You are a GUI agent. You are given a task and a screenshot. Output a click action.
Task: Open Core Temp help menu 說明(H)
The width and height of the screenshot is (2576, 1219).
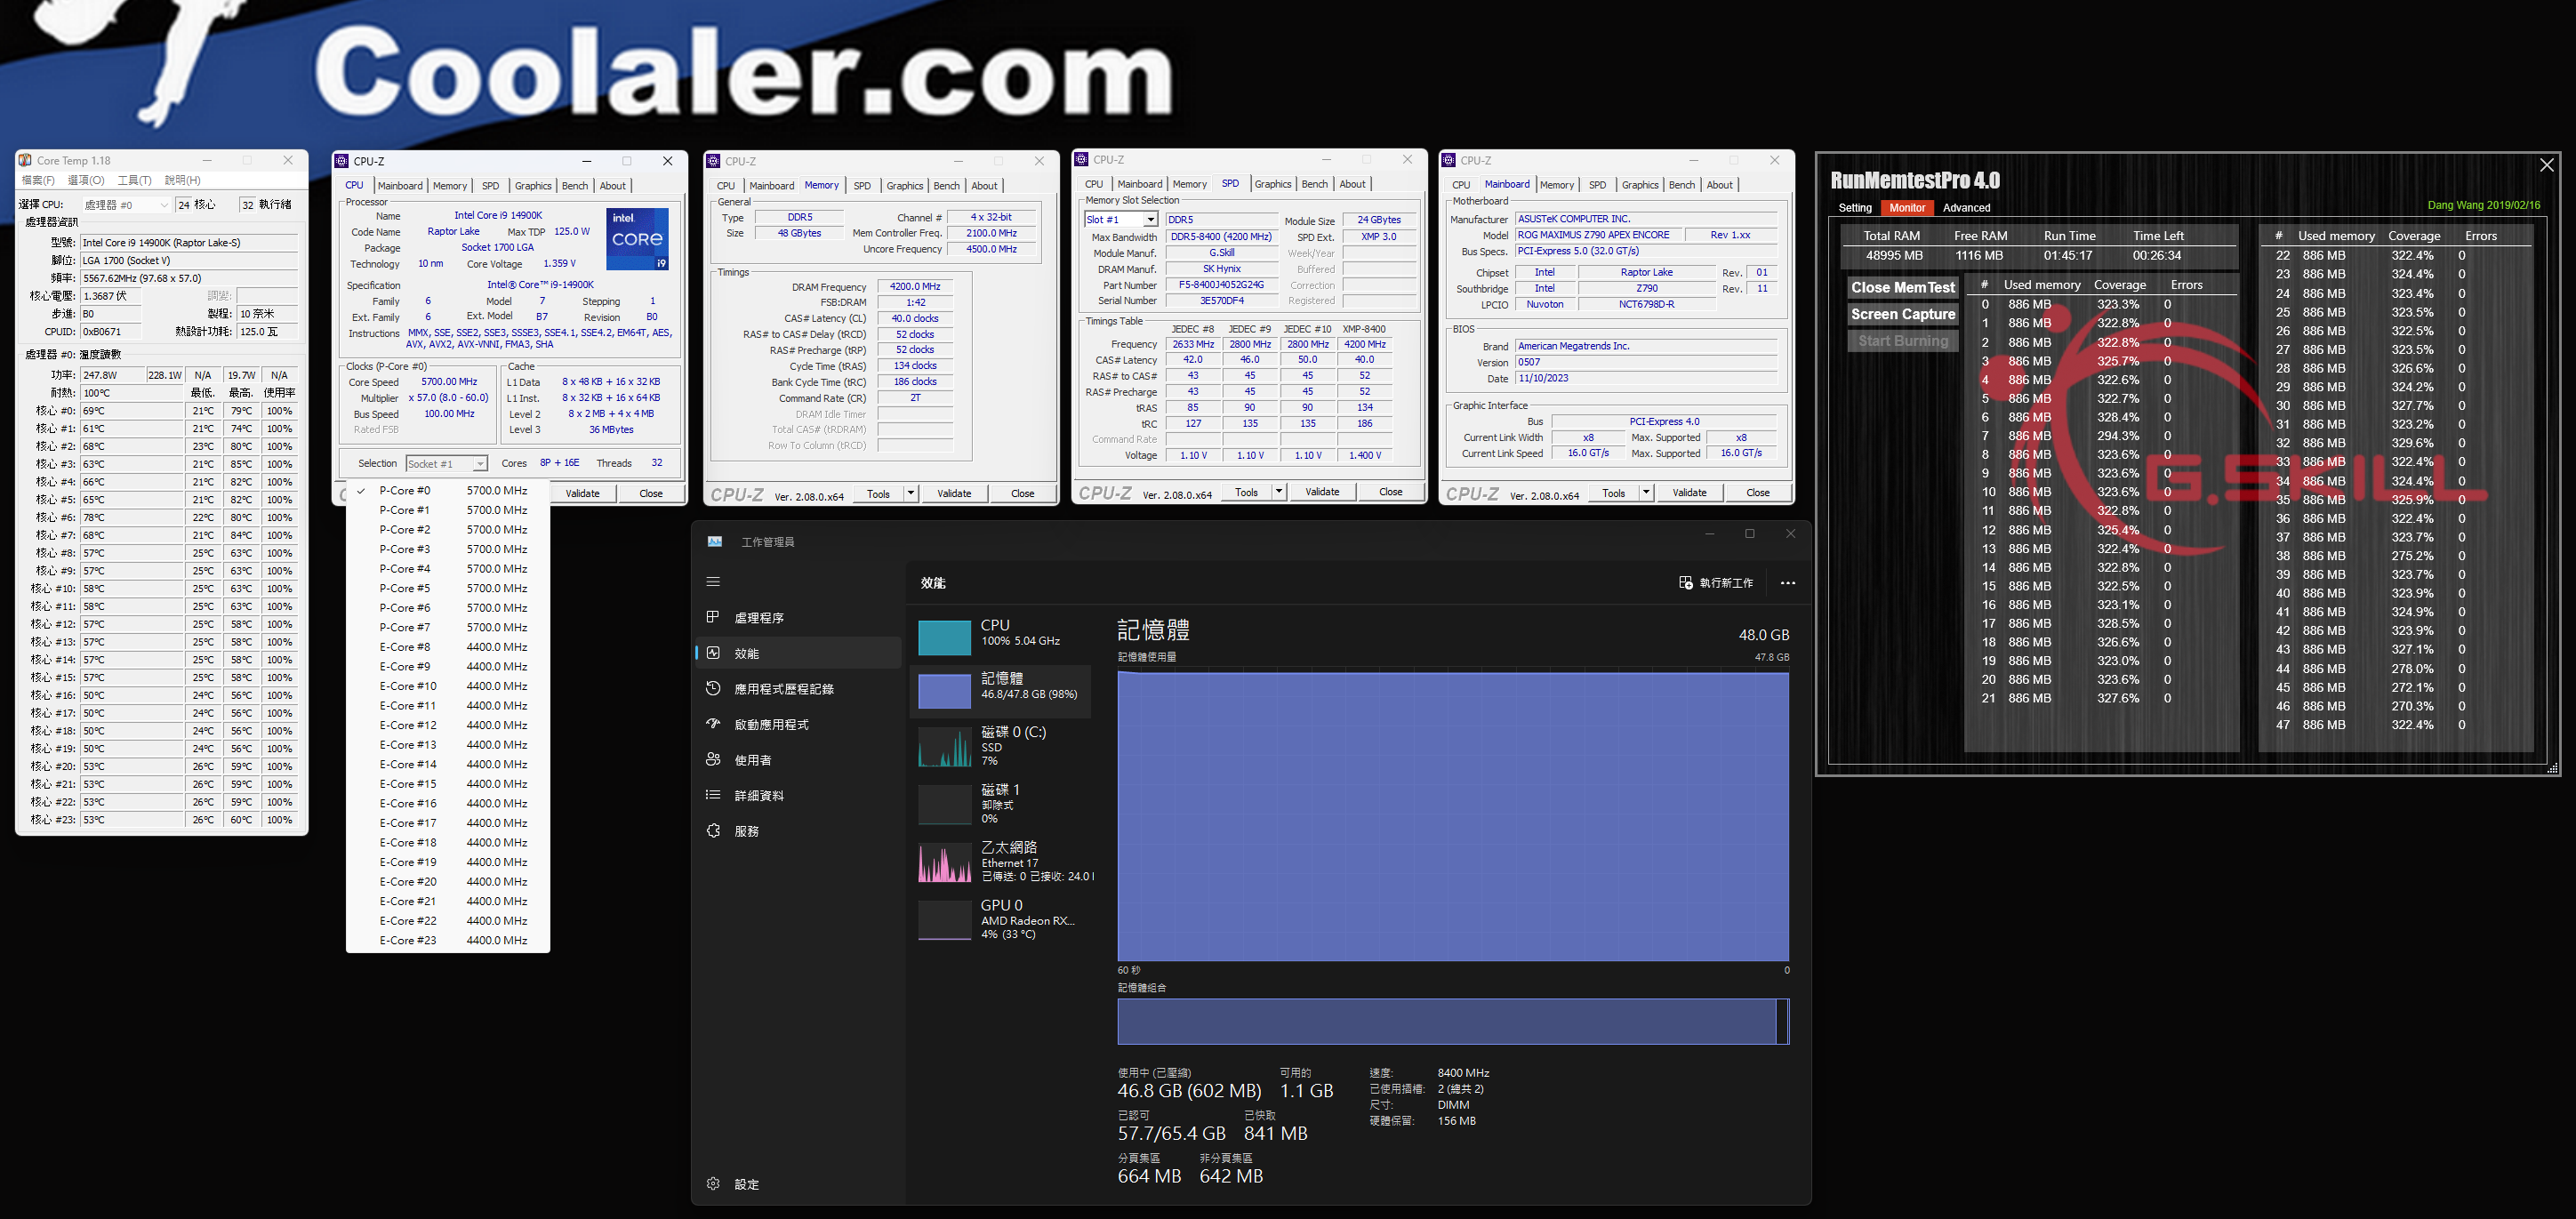coord(182,181)
